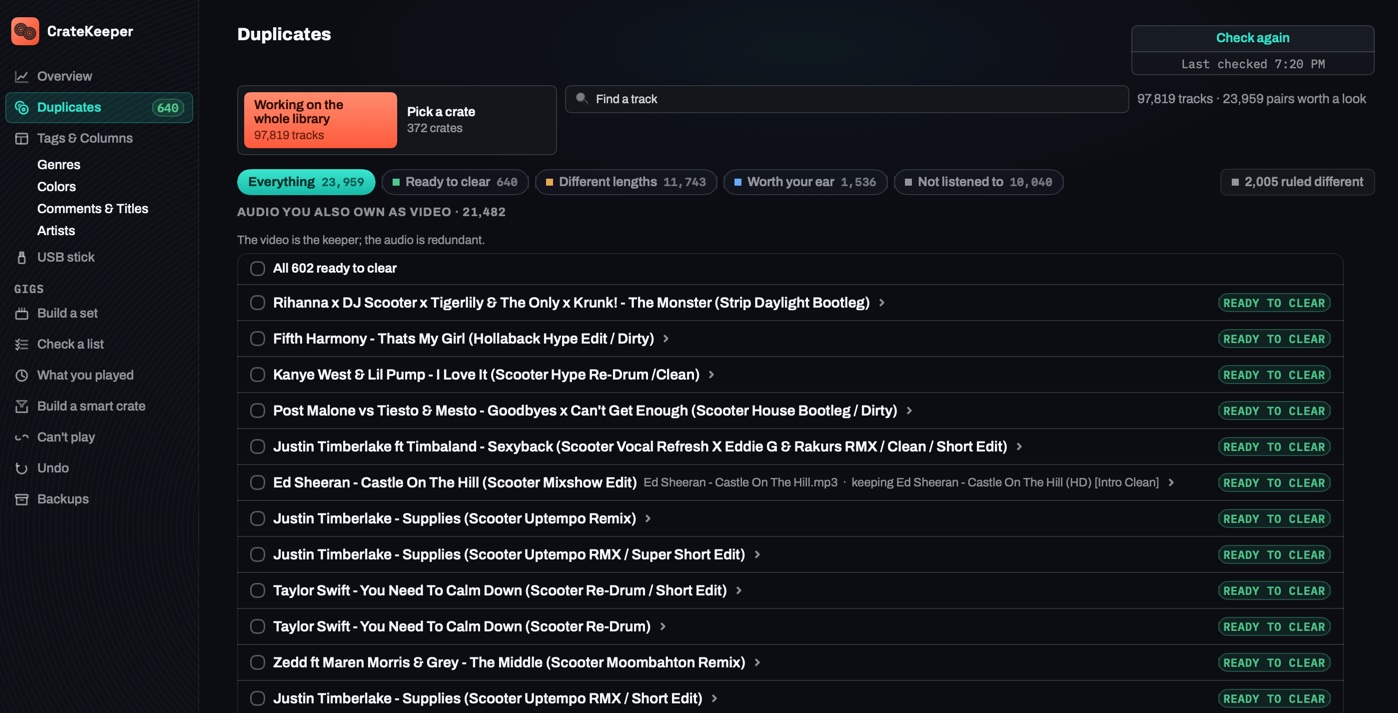This screenshot has width=1398, height=713.
Task: Click Taylor Swift You Need To Calm Down Re-Drum title
Action: pos(462,626)
